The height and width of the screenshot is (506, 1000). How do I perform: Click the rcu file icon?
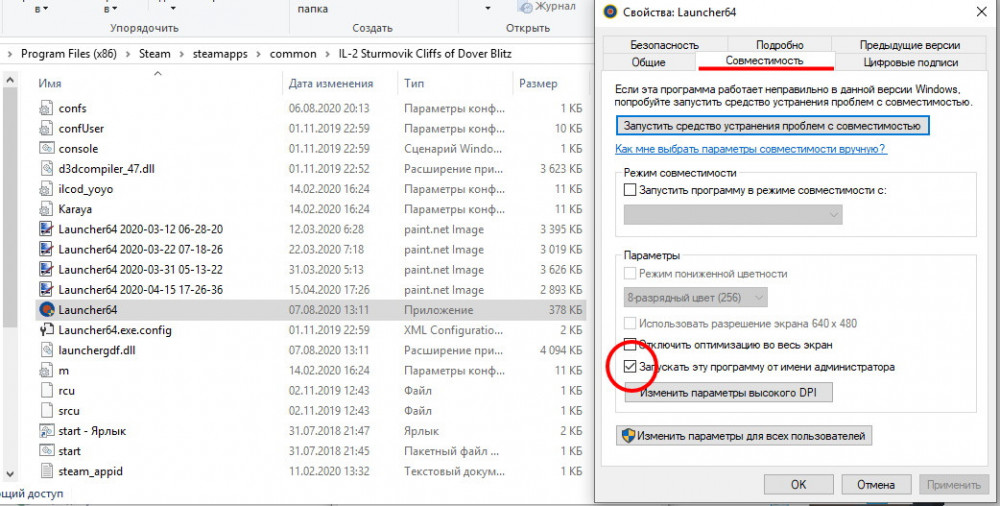click(46, 391)
